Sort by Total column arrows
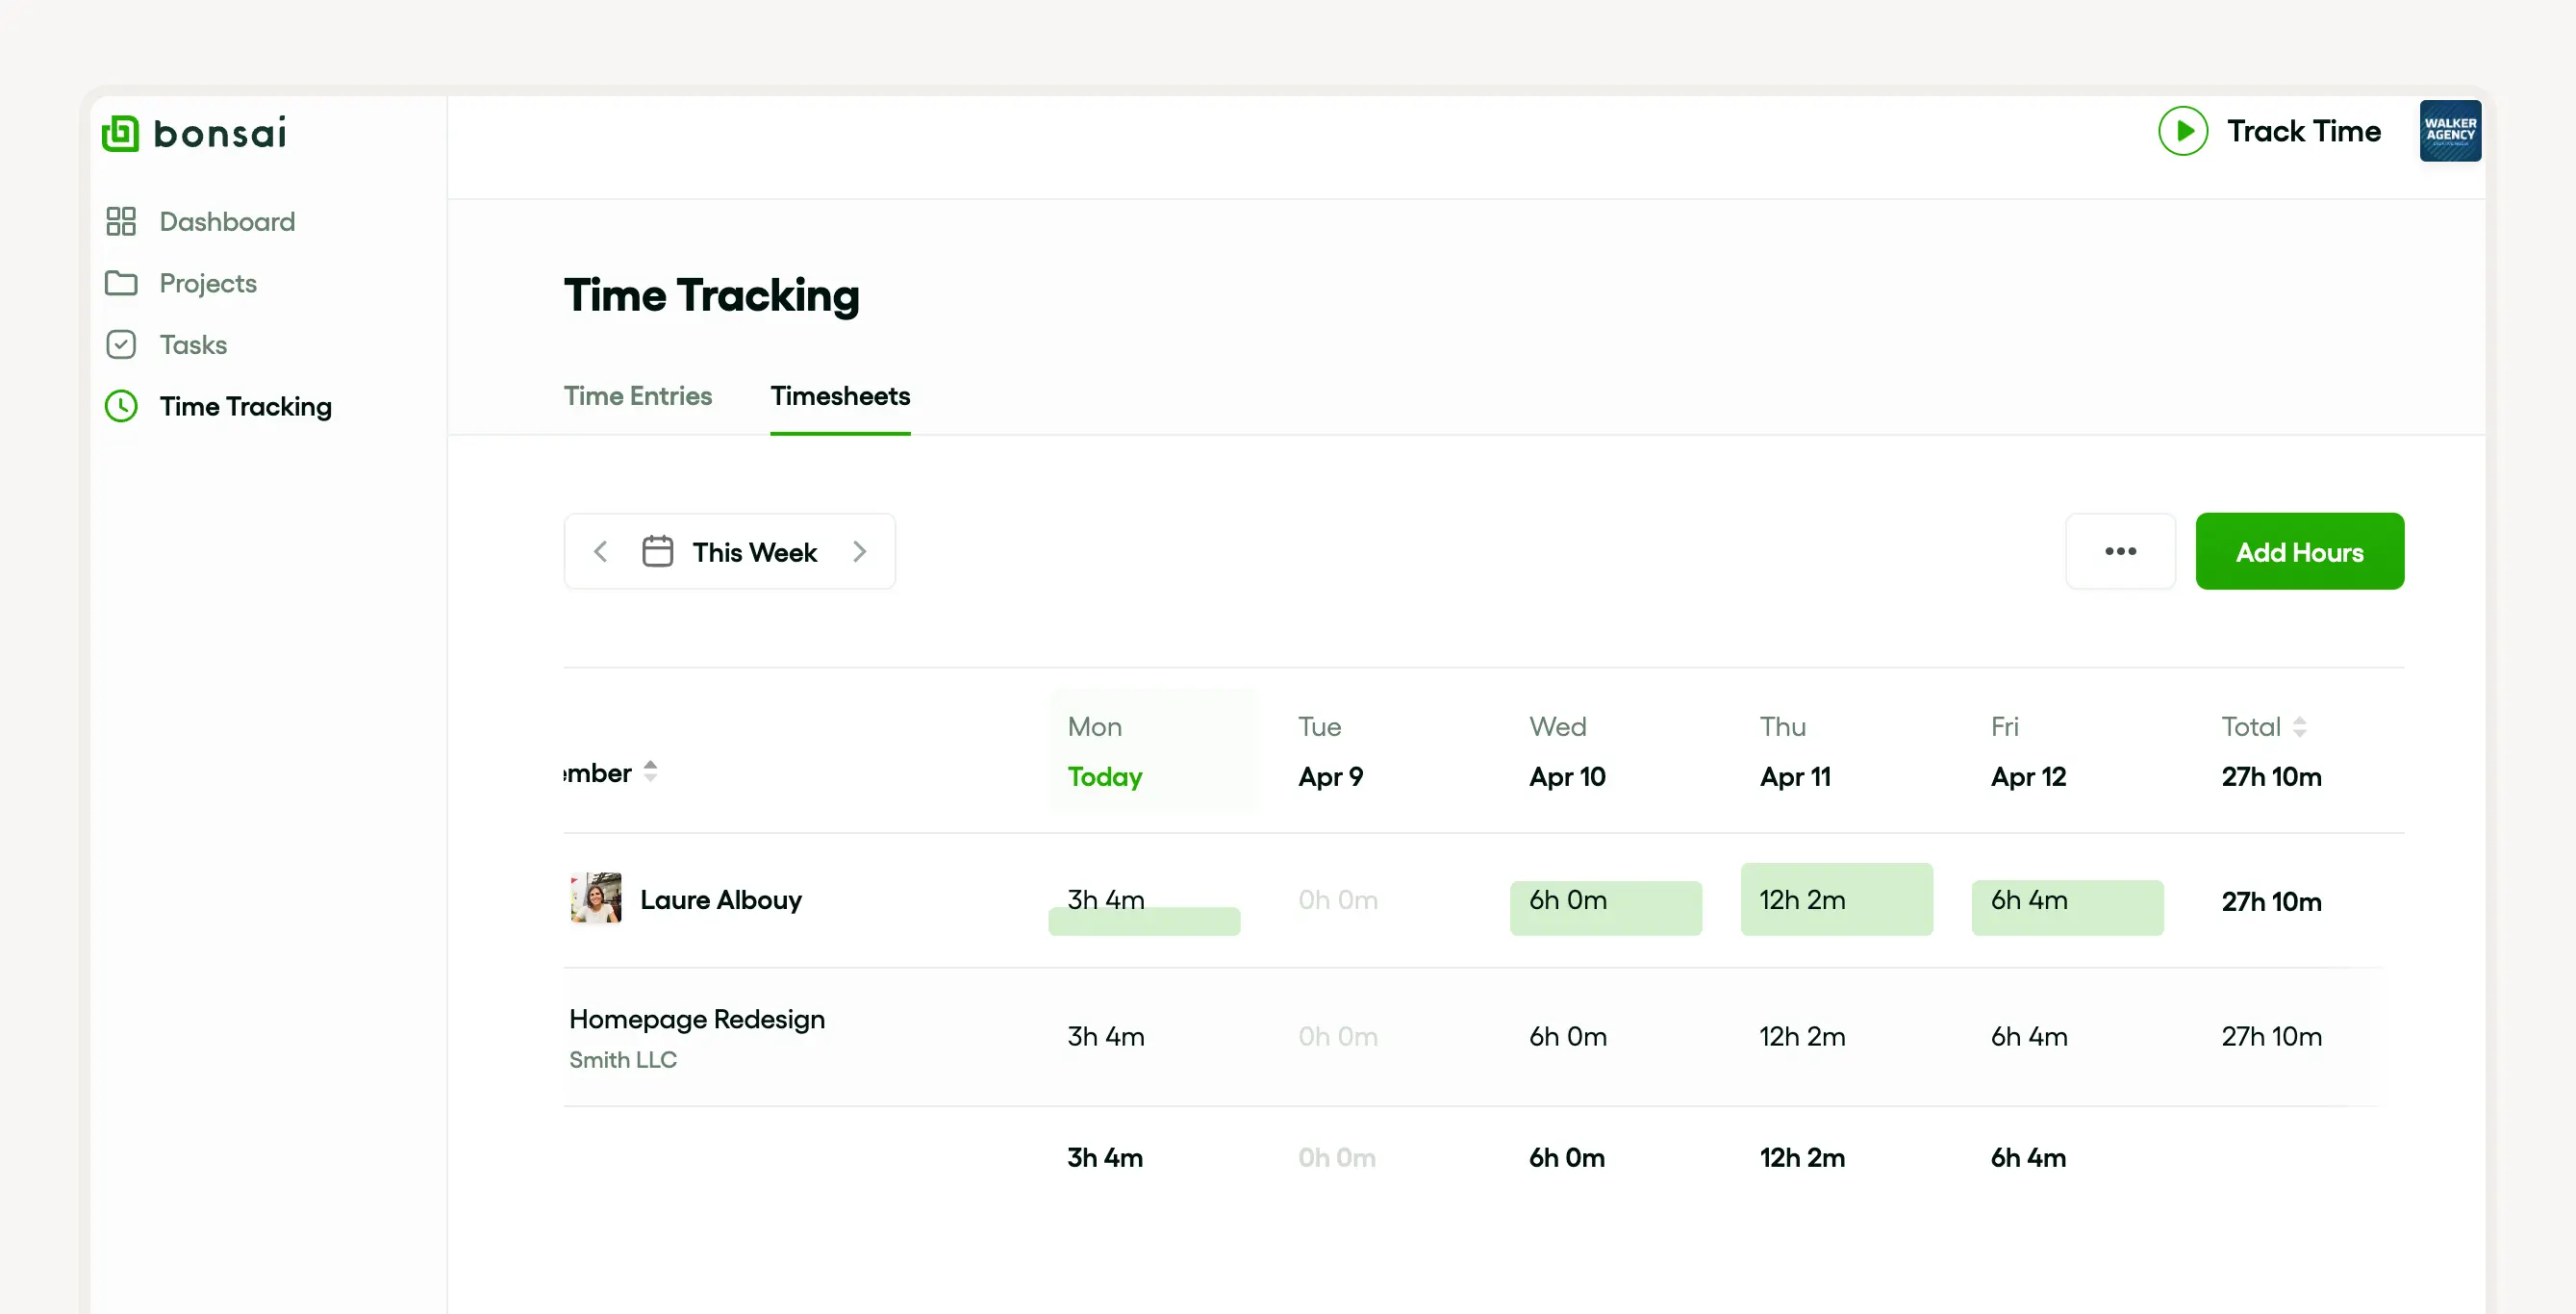The image size is (2576, 1314). coord(2299,727)
